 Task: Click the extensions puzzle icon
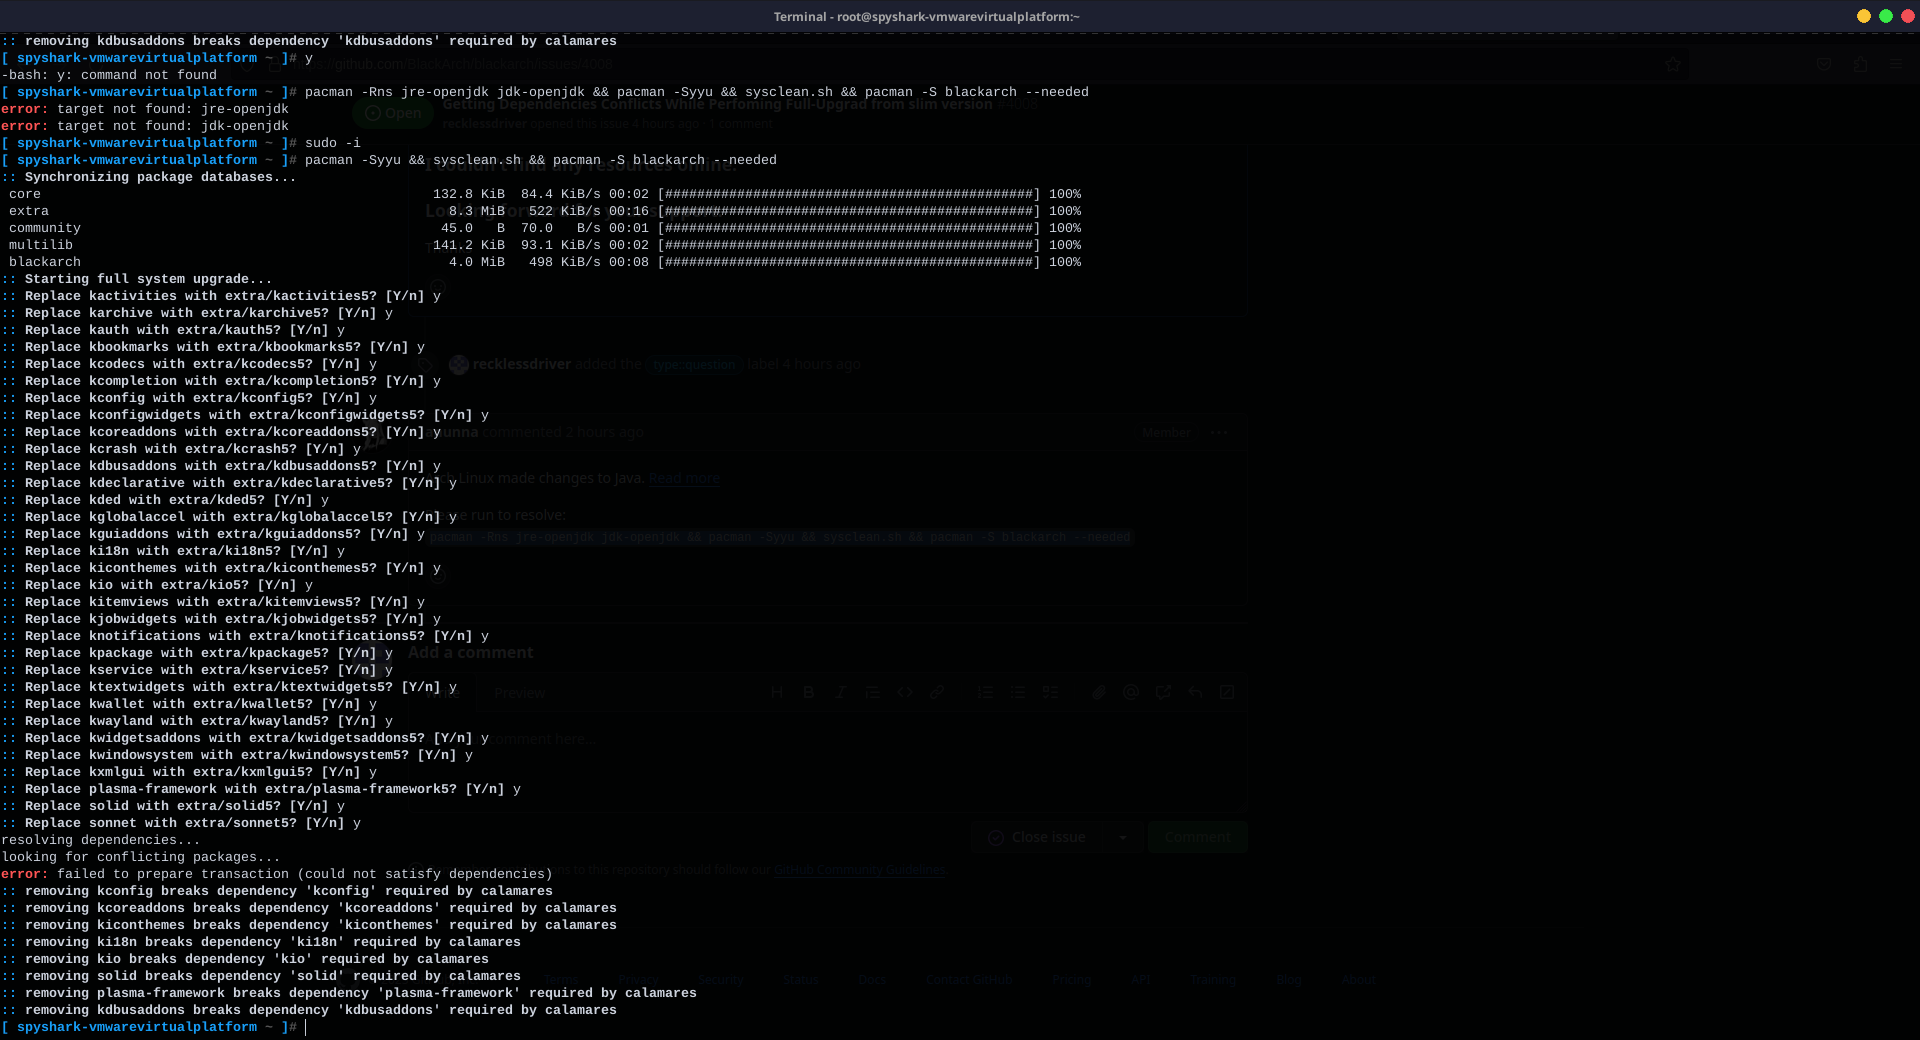pyautogui.click(x=1862, y=64)
